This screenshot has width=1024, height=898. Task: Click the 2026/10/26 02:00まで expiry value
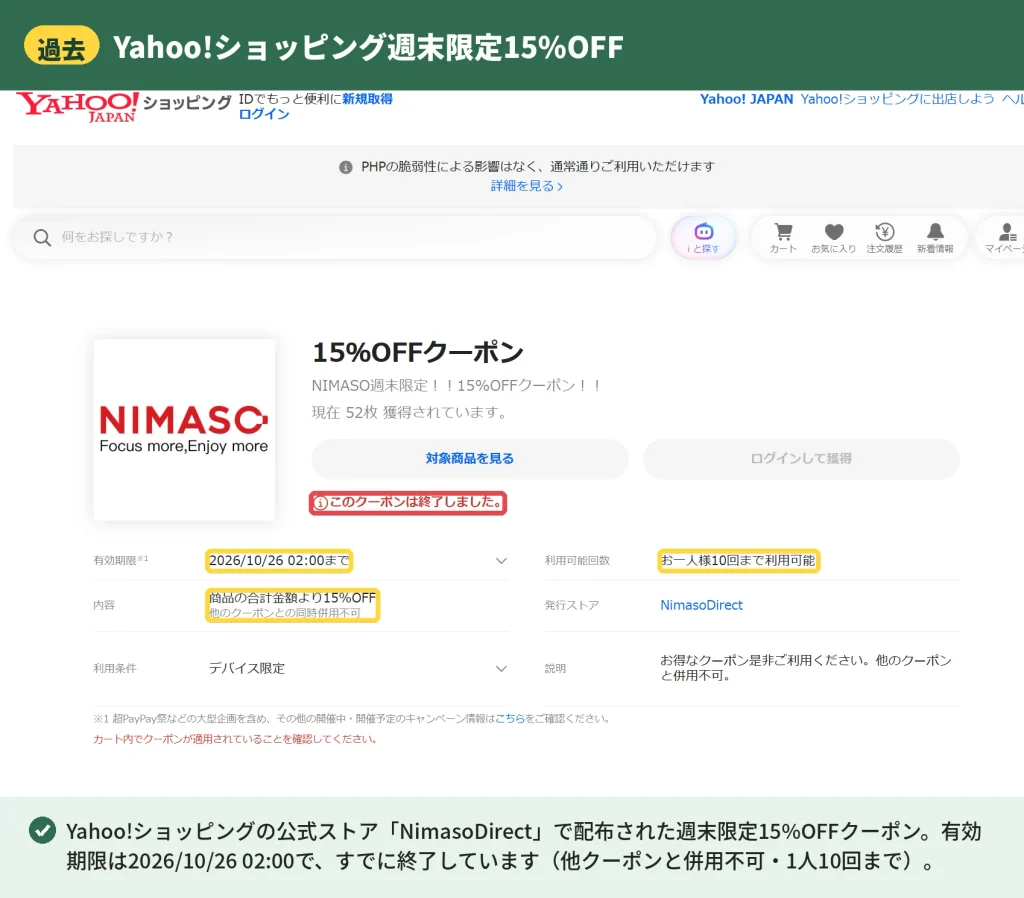pyautogui.click(x=280, y=561)
